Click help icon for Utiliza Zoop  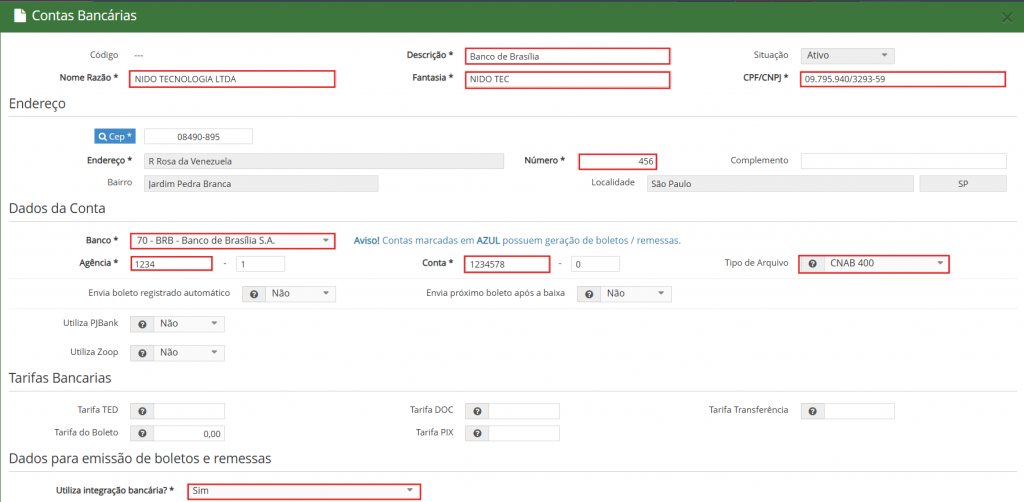pyautogui.click(x=142, y=353)
